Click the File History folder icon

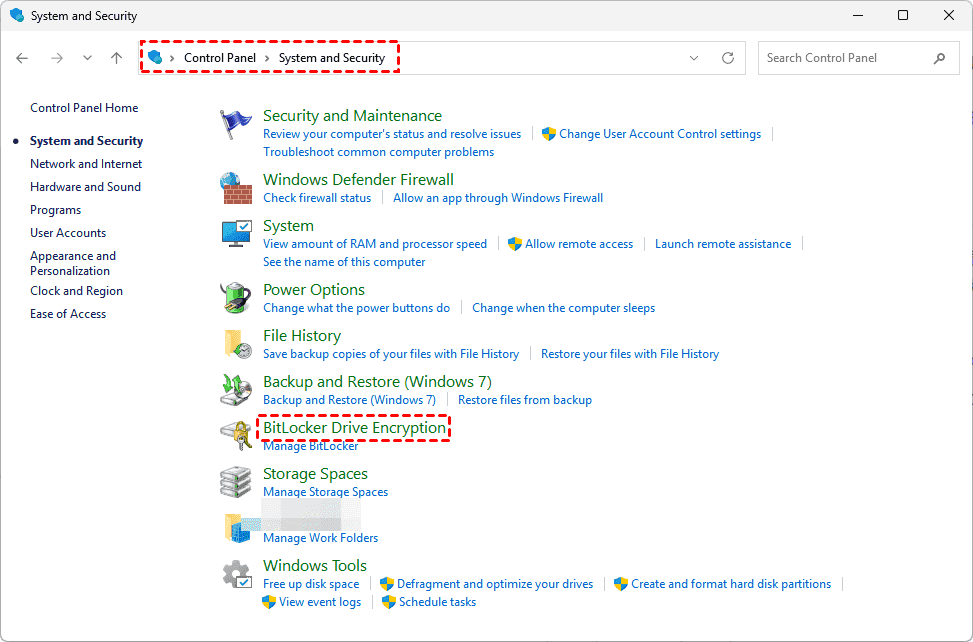click(235, 344)
